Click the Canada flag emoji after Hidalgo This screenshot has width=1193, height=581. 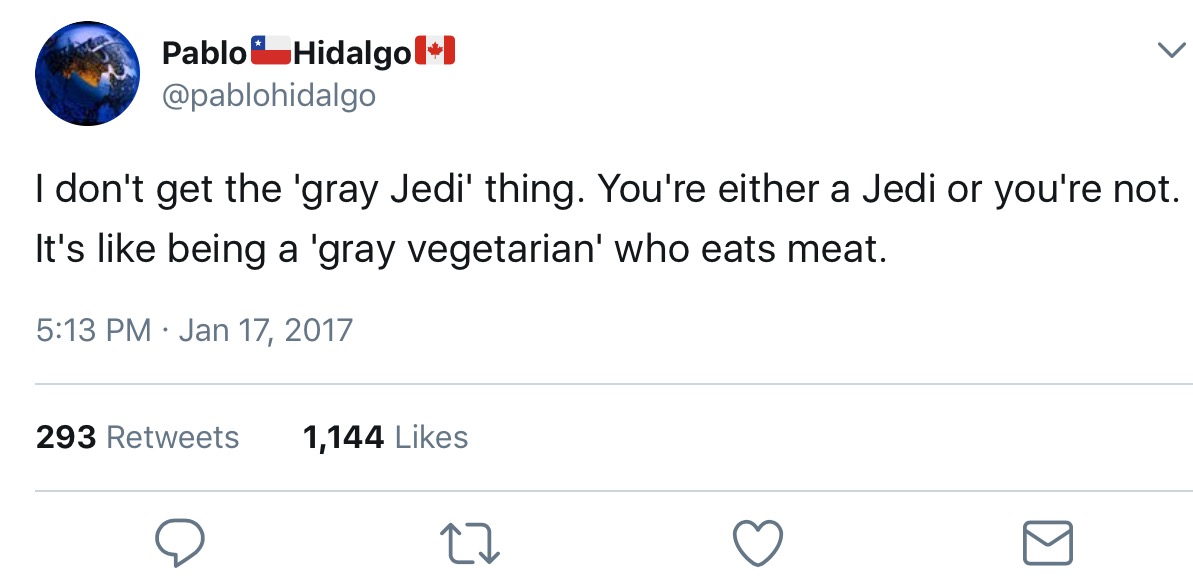click(x=434, y=50)
